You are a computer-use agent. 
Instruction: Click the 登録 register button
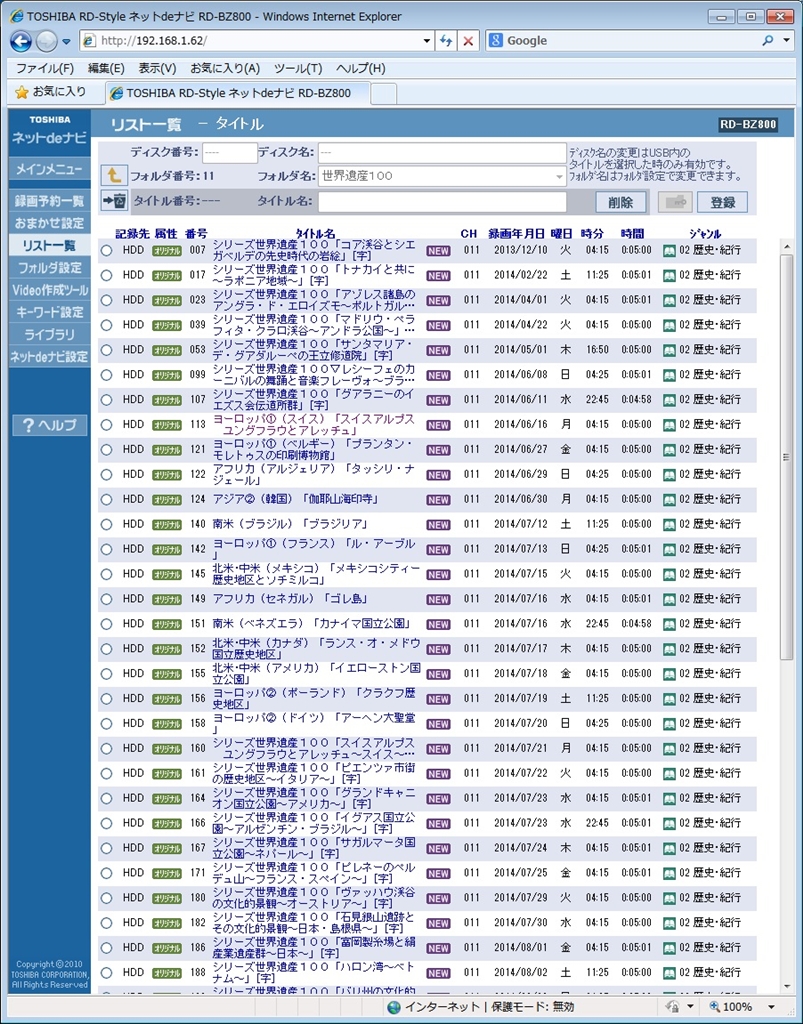click(722, 202)
